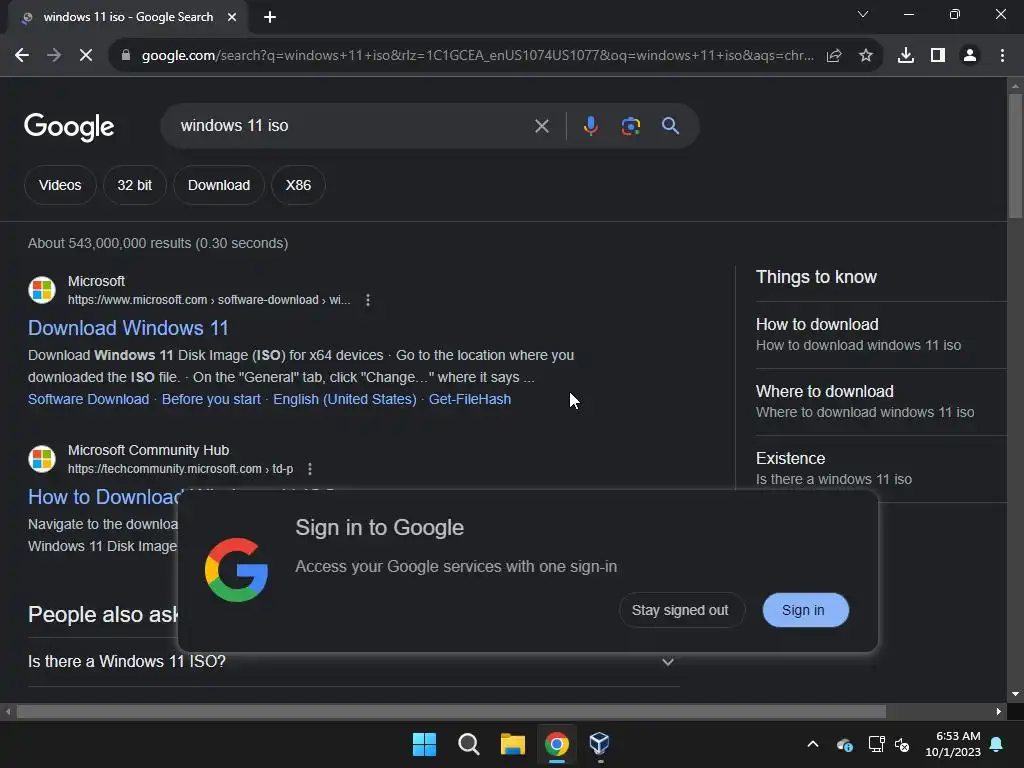Open the 'How to Download' result title
1024x768 pixels.
click(x=104, y=497)
